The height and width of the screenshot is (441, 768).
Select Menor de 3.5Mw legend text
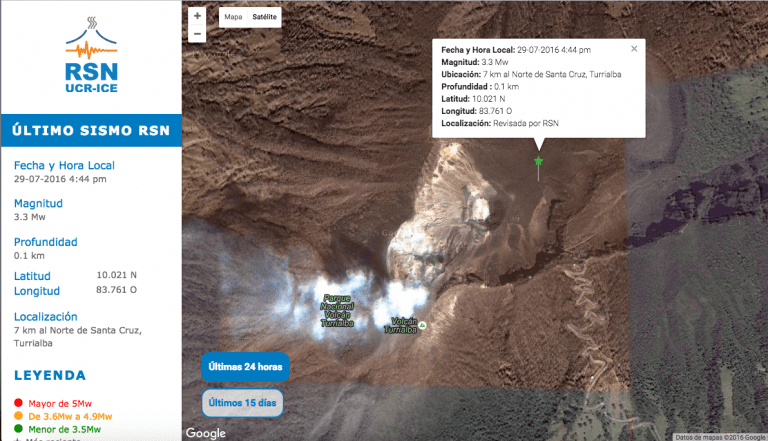(x=65, y=429)
